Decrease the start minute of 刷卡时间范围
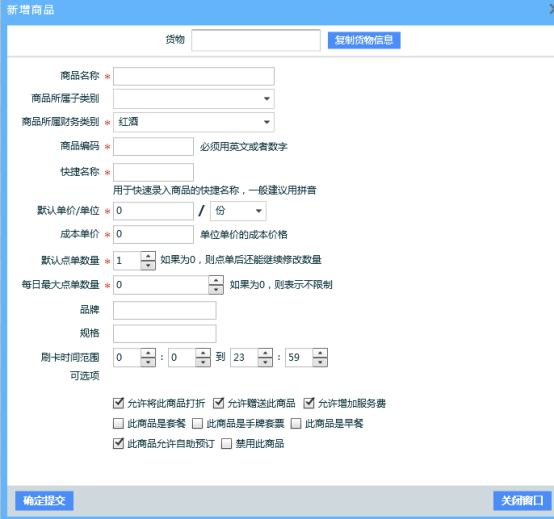 tap(203, 362)
